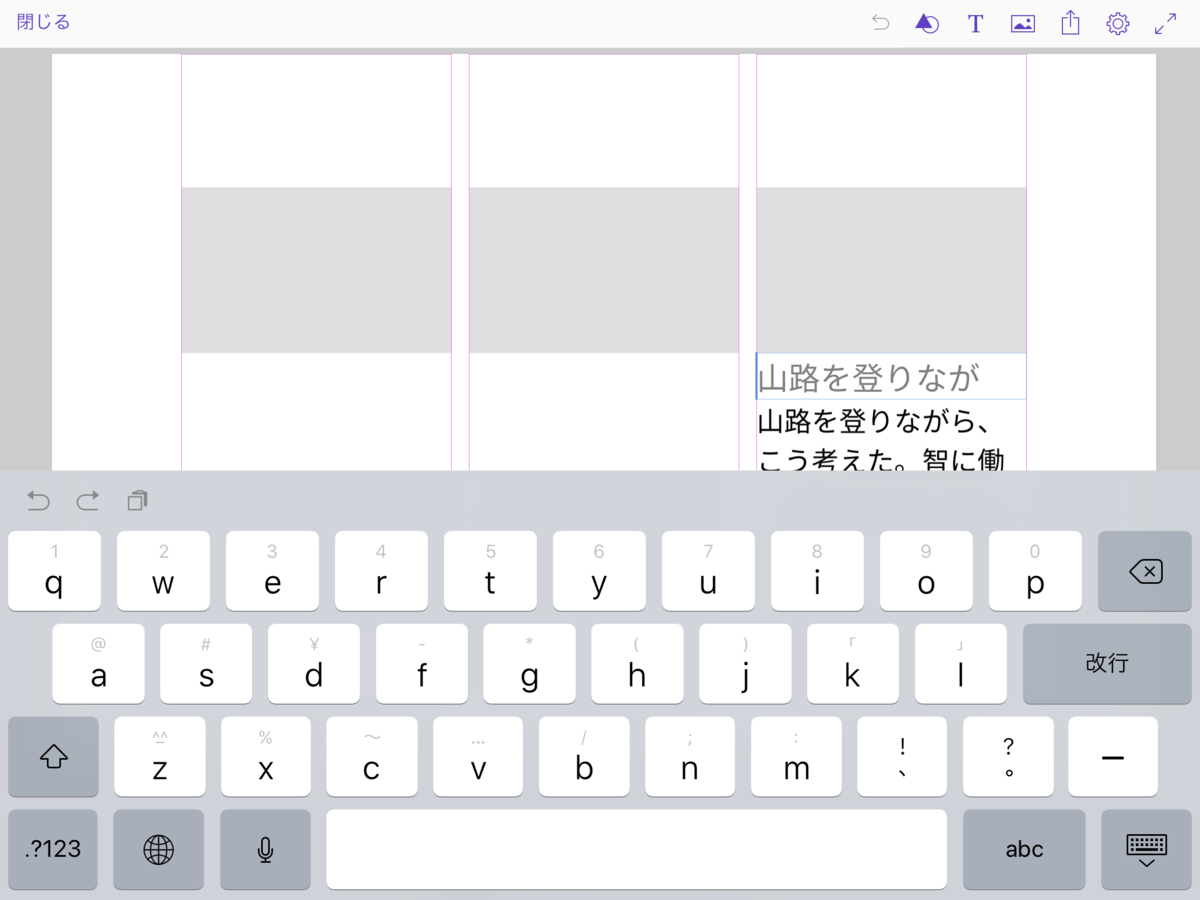Image resolution: width=1200 pixels, height=900 pixels.
Task: Select the text tool (T) icon
Action: pyautogui.click(x=975, y=22)
